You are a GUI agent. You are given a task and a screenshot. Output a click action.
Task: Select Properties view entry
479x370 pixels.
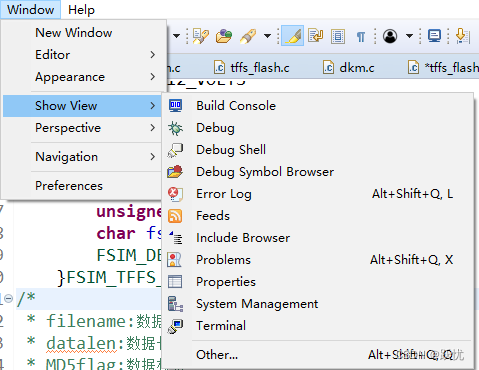317,282
